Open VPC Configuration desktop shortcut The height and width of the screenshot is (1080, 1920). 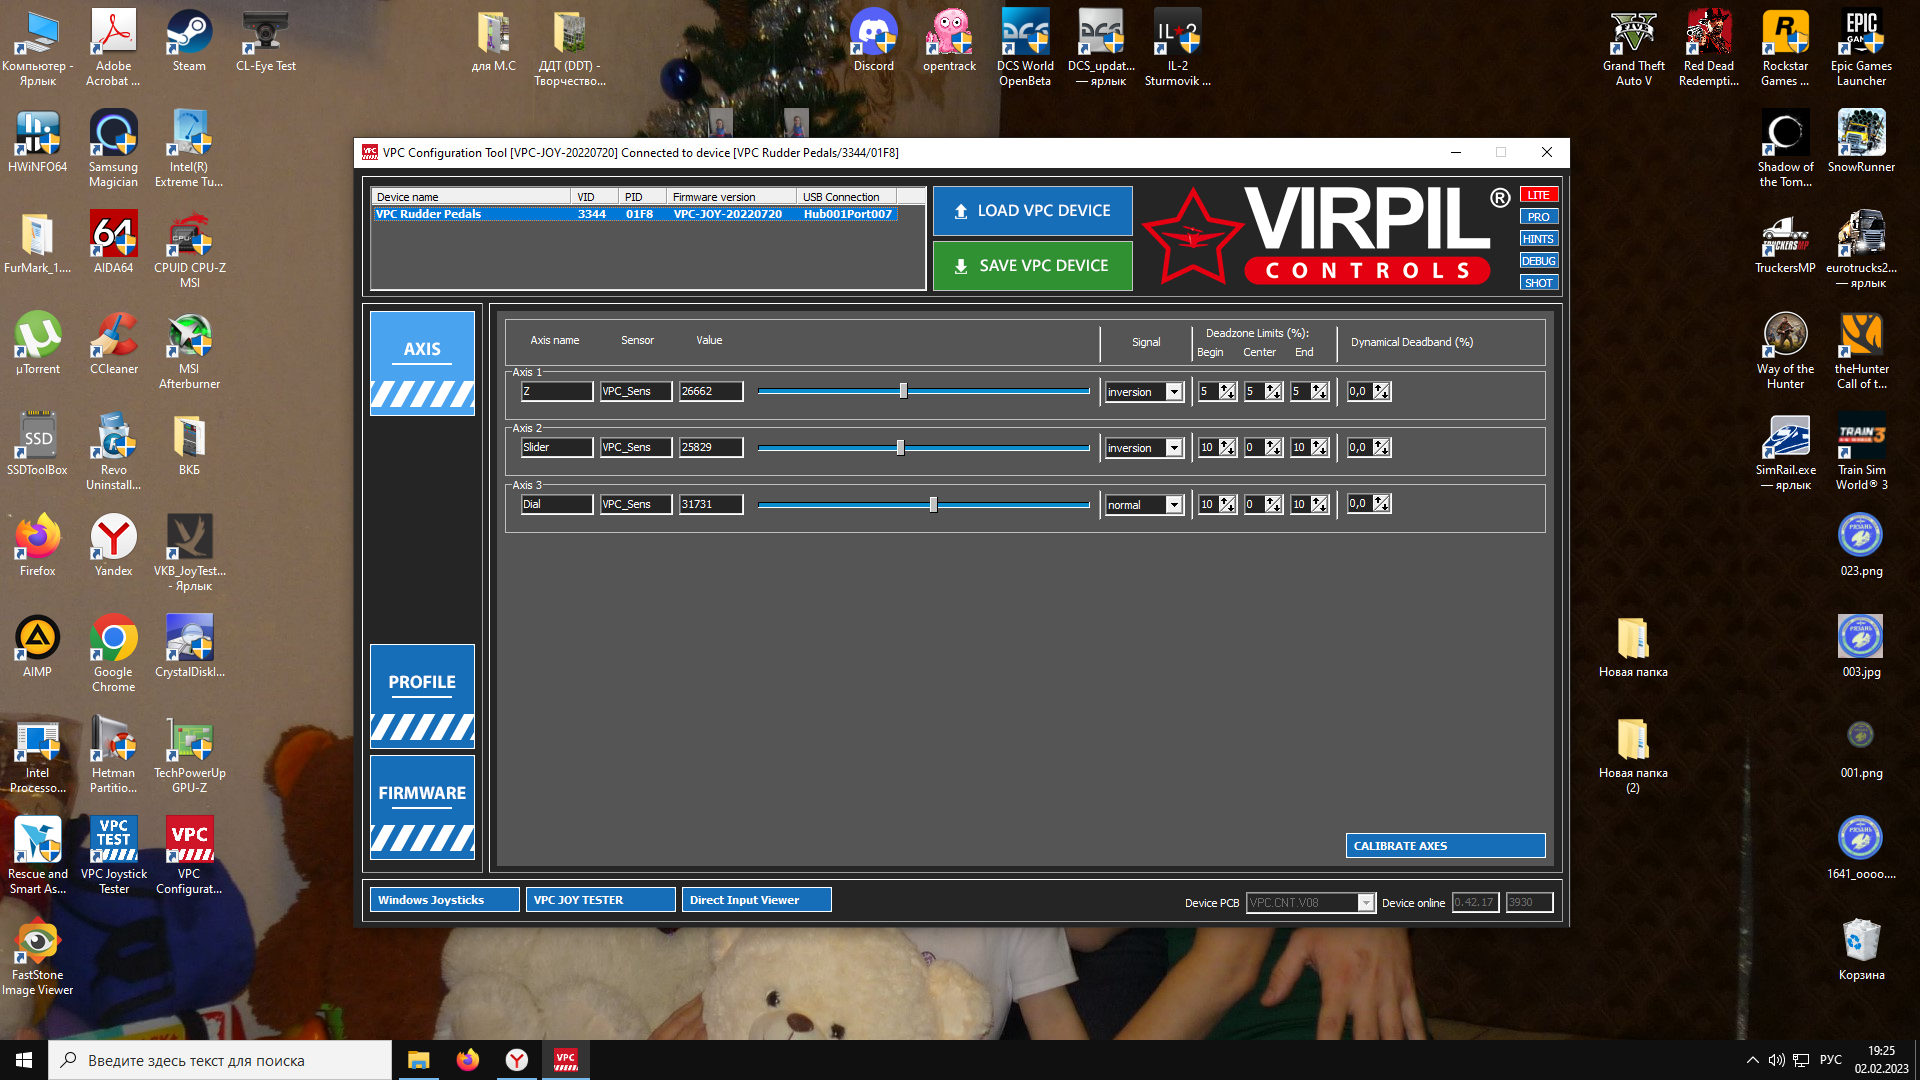tap(189, 856)
